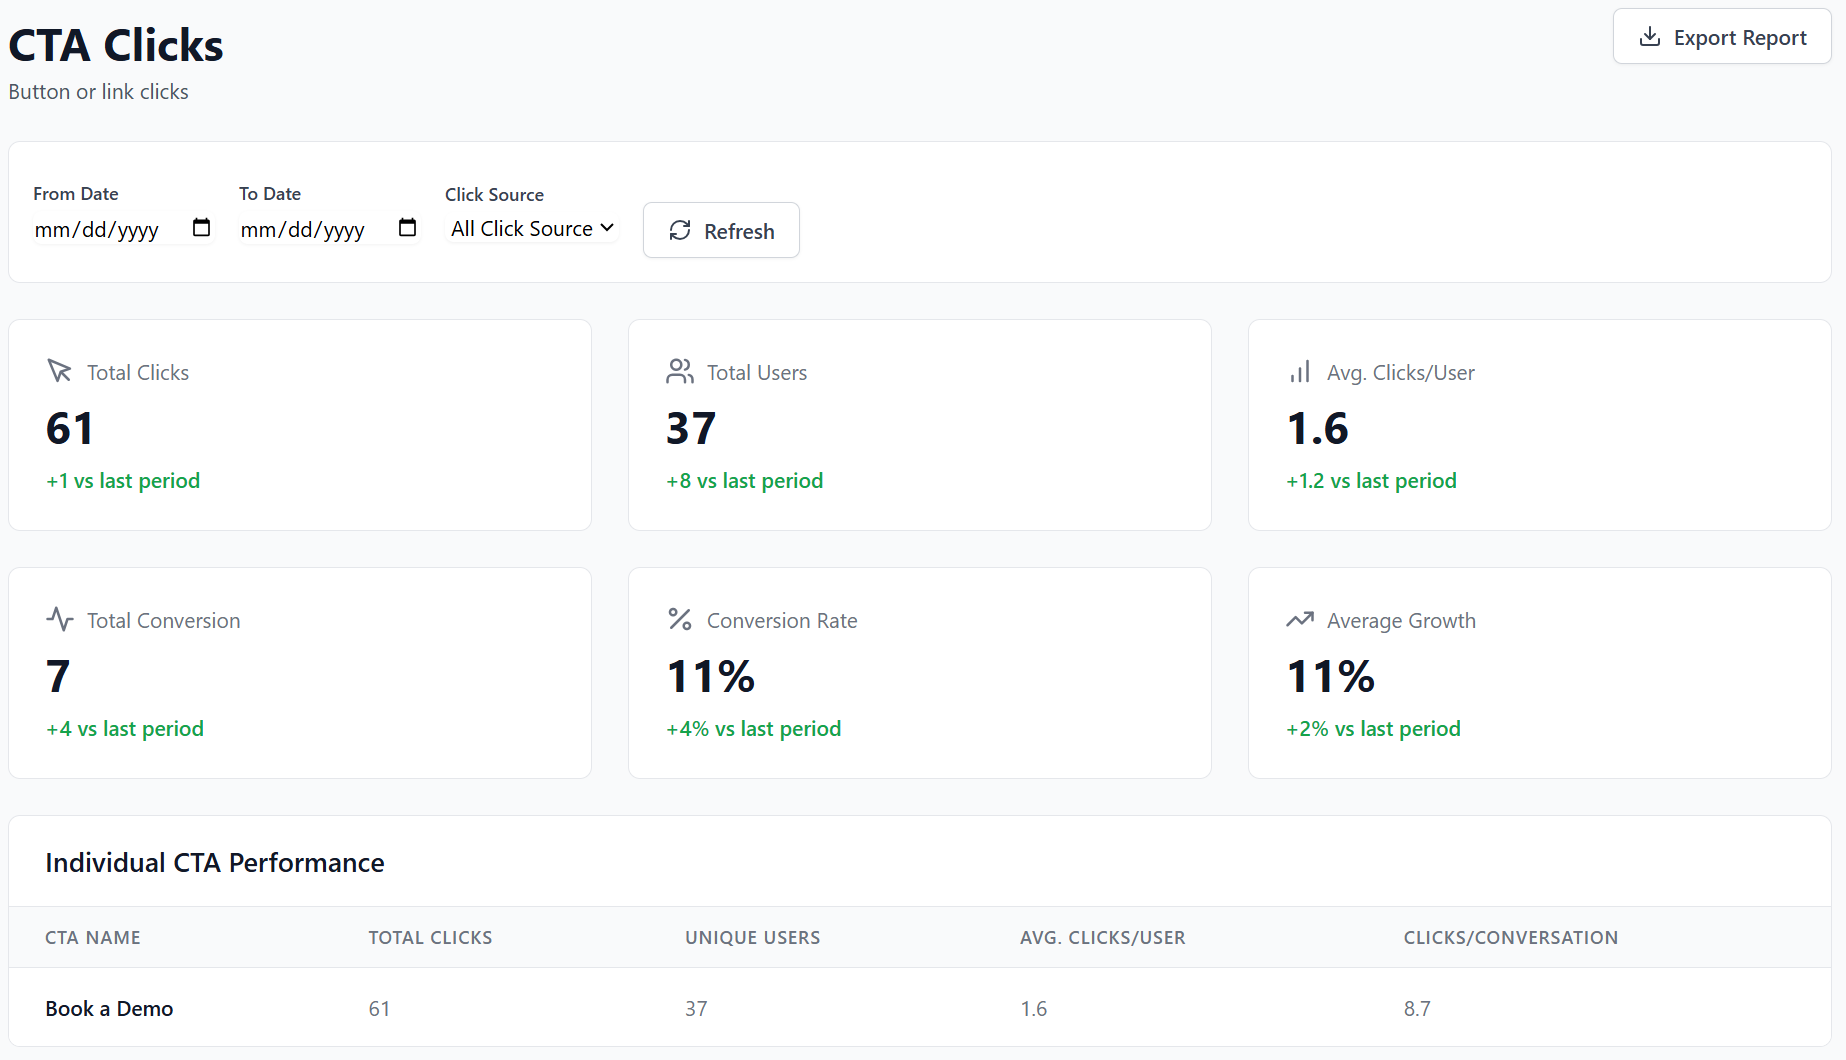Select the Unique Users column header

click(x=752, y=938)
